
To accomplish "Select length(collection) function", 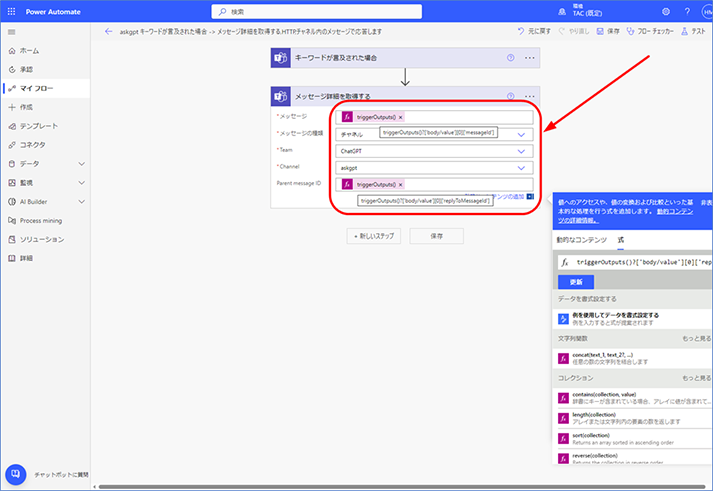I will [x=633, y=418].
